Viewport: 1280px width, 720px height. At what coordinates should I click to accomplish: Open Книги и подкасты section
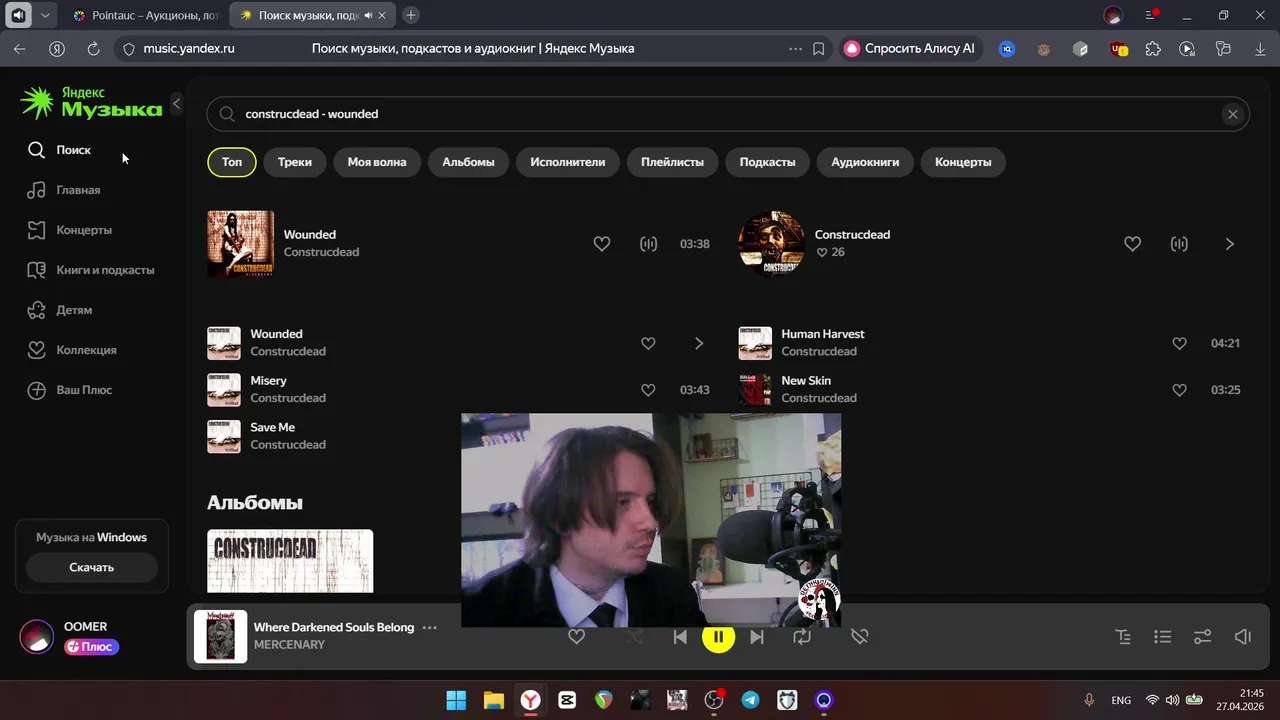pos(90,270)
